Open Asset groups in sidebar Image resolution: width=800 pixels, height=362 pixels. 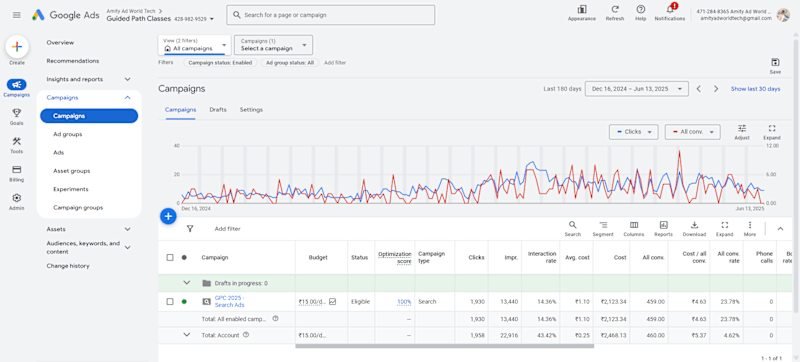71,171
